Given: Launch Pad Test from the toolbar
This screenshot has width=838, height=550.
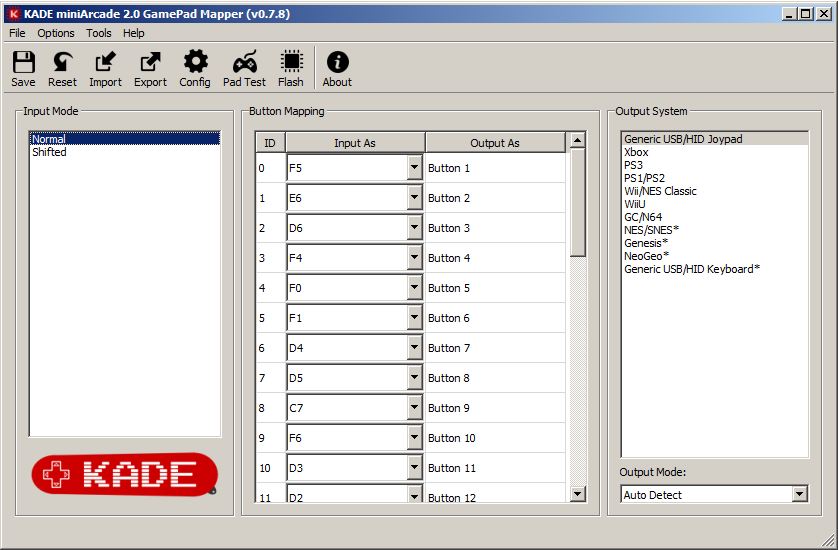Looking at the screenshot, I should pyautogui.click(x=244, y=68).
